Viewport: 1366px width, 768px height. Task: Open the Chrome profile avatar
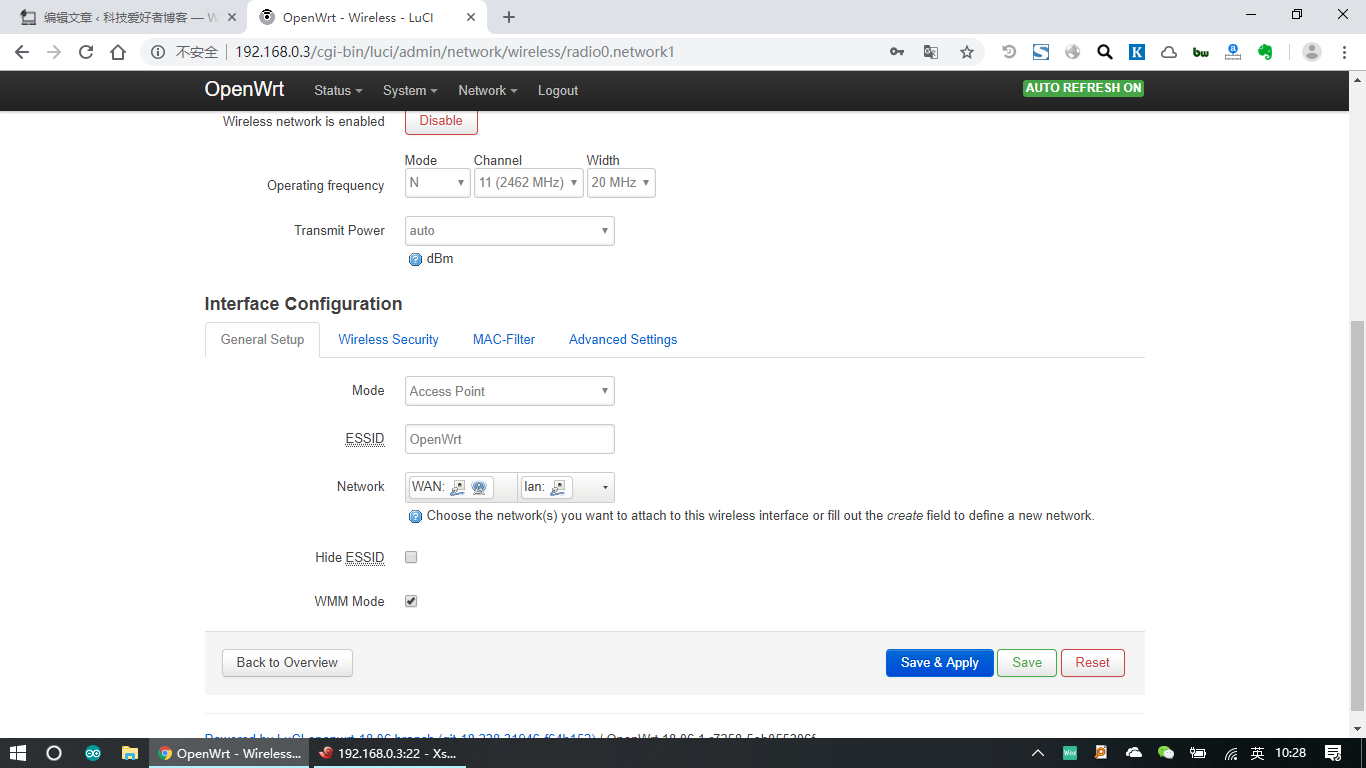pyautogui.click(x=1312, y=52)
